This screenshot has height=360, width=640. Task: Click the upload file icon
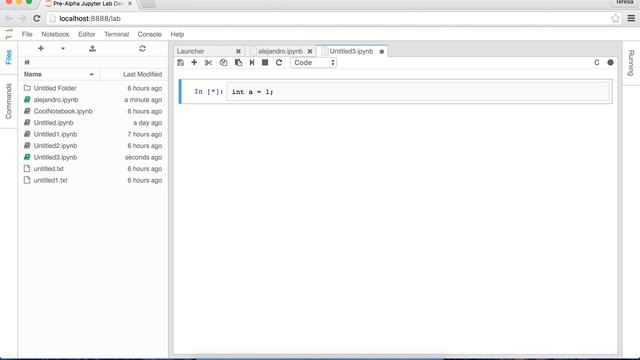[x=93, y=49]
